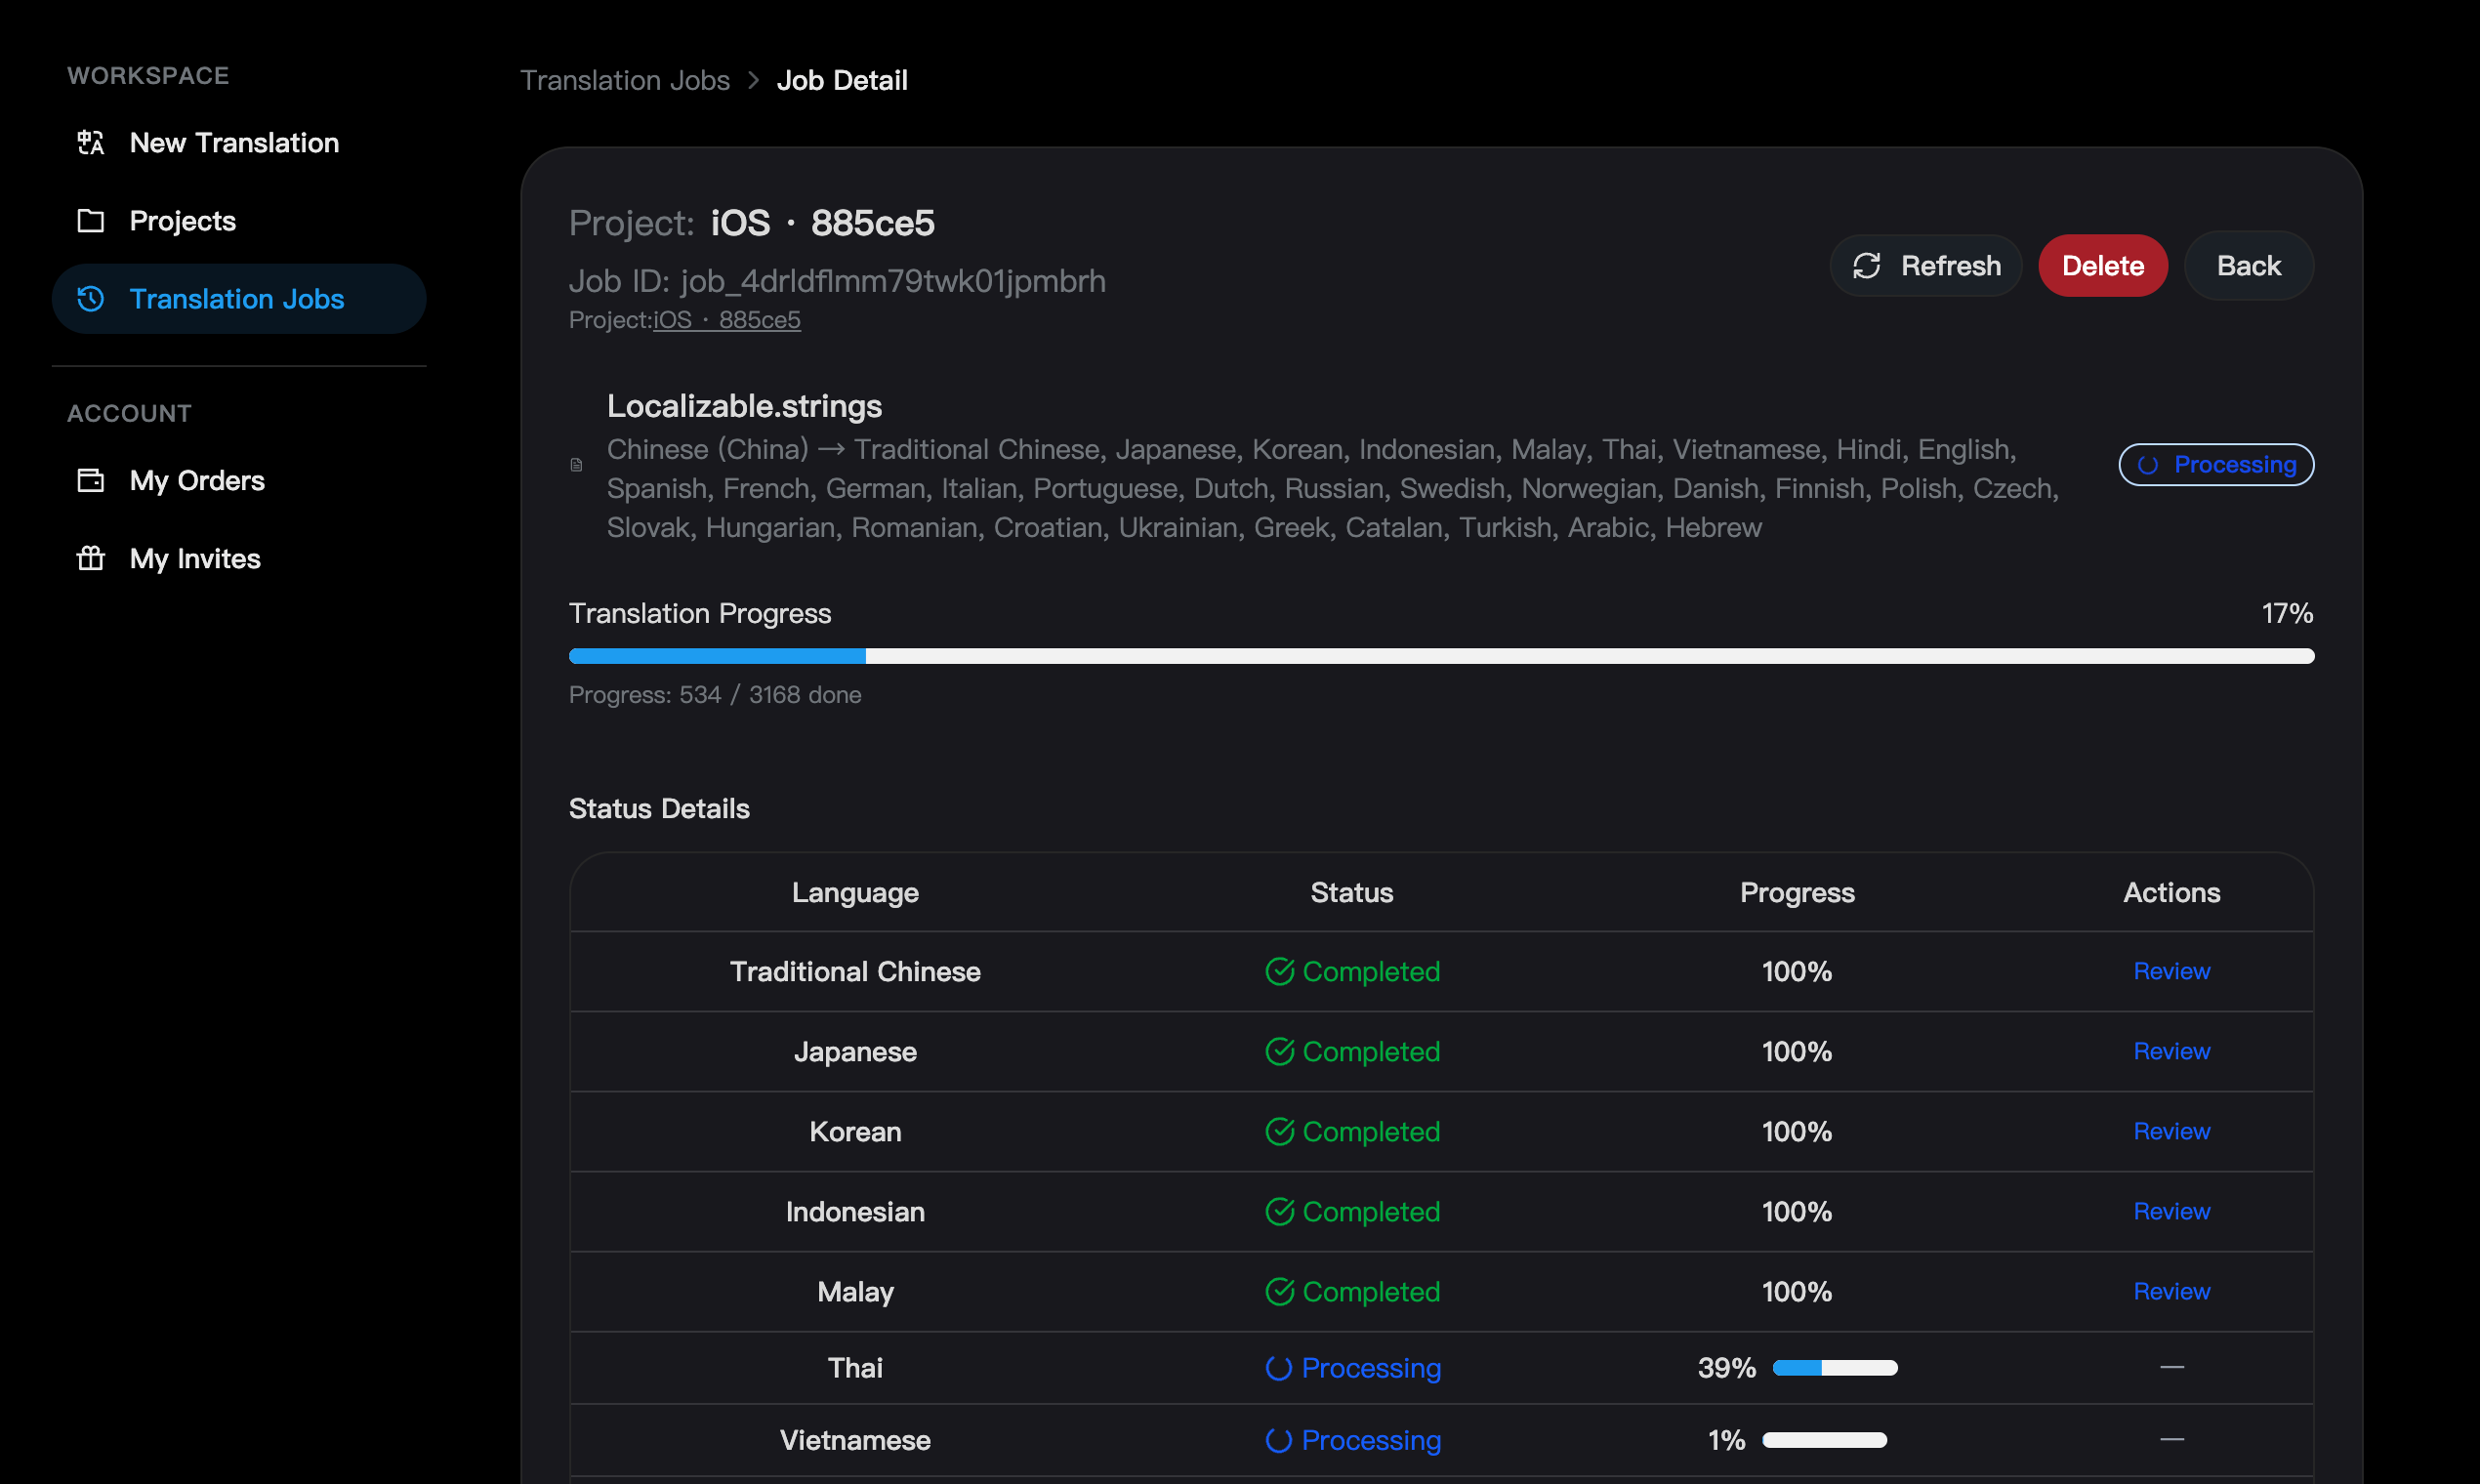Viewport: 2480px width, 1484px height.
Task: Click the Processing status badge
Action: (x=2215, y=465)
